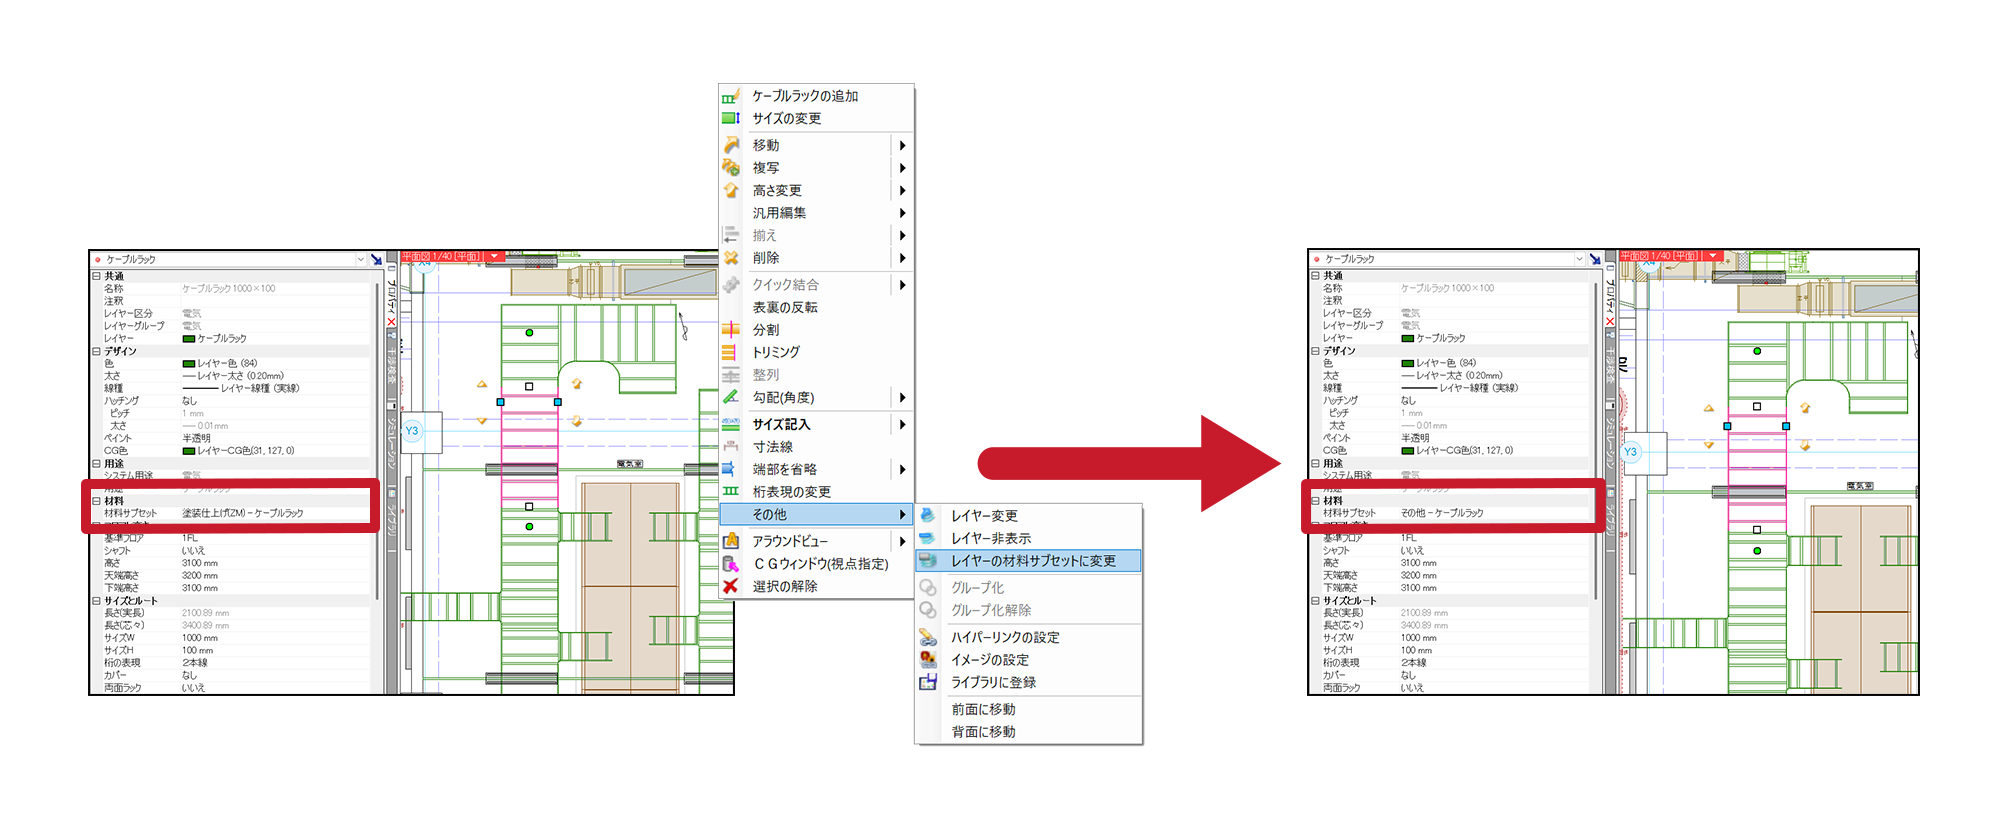Click the 寸法線 dimension line icon
The image size is (2000, 830).
[x=731, y=447]
